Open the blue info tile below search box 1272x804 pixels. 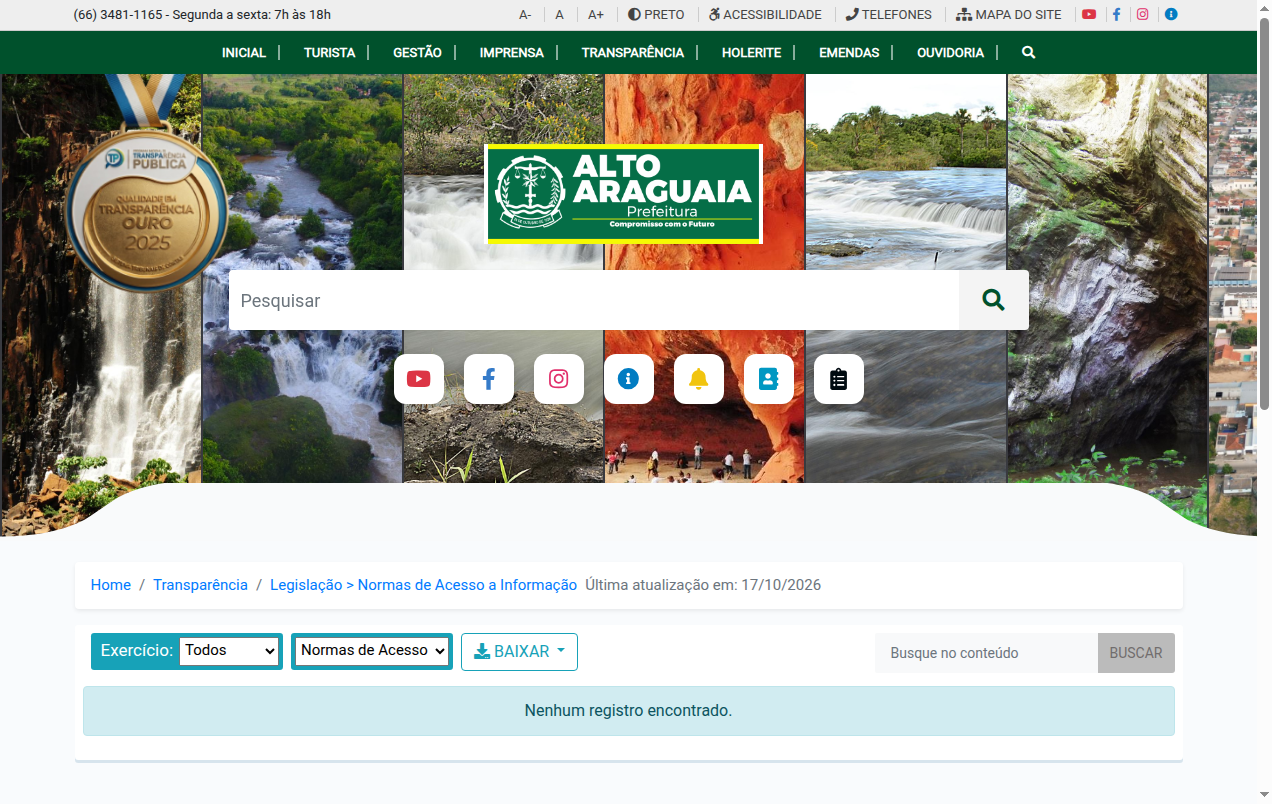[x=629, y=379]
